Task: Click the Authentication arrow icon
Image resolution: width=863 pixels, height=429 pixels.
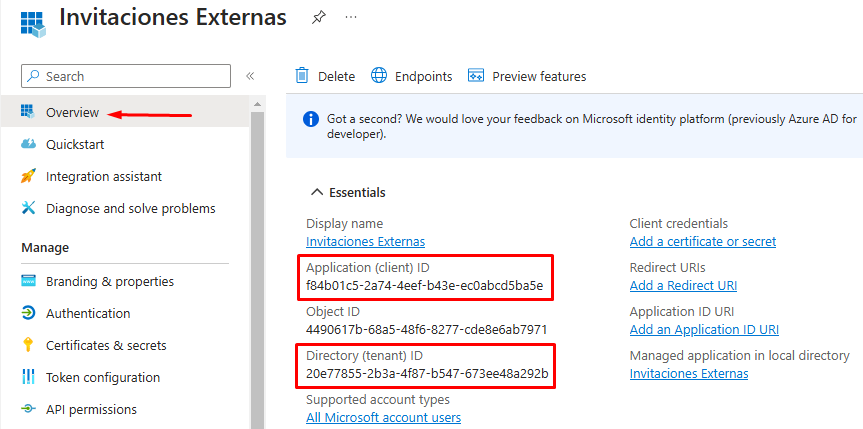Action: coord(28,313)
